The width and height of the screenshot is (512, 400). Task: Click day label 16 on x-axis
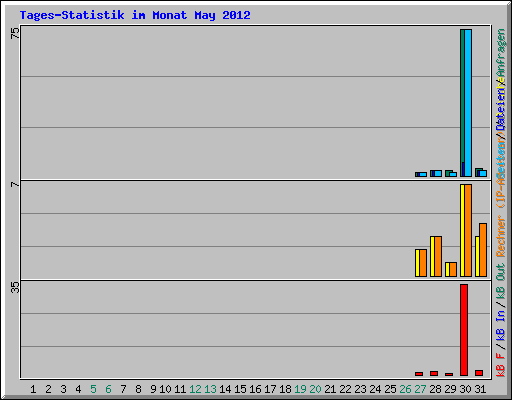coord(255,389)
